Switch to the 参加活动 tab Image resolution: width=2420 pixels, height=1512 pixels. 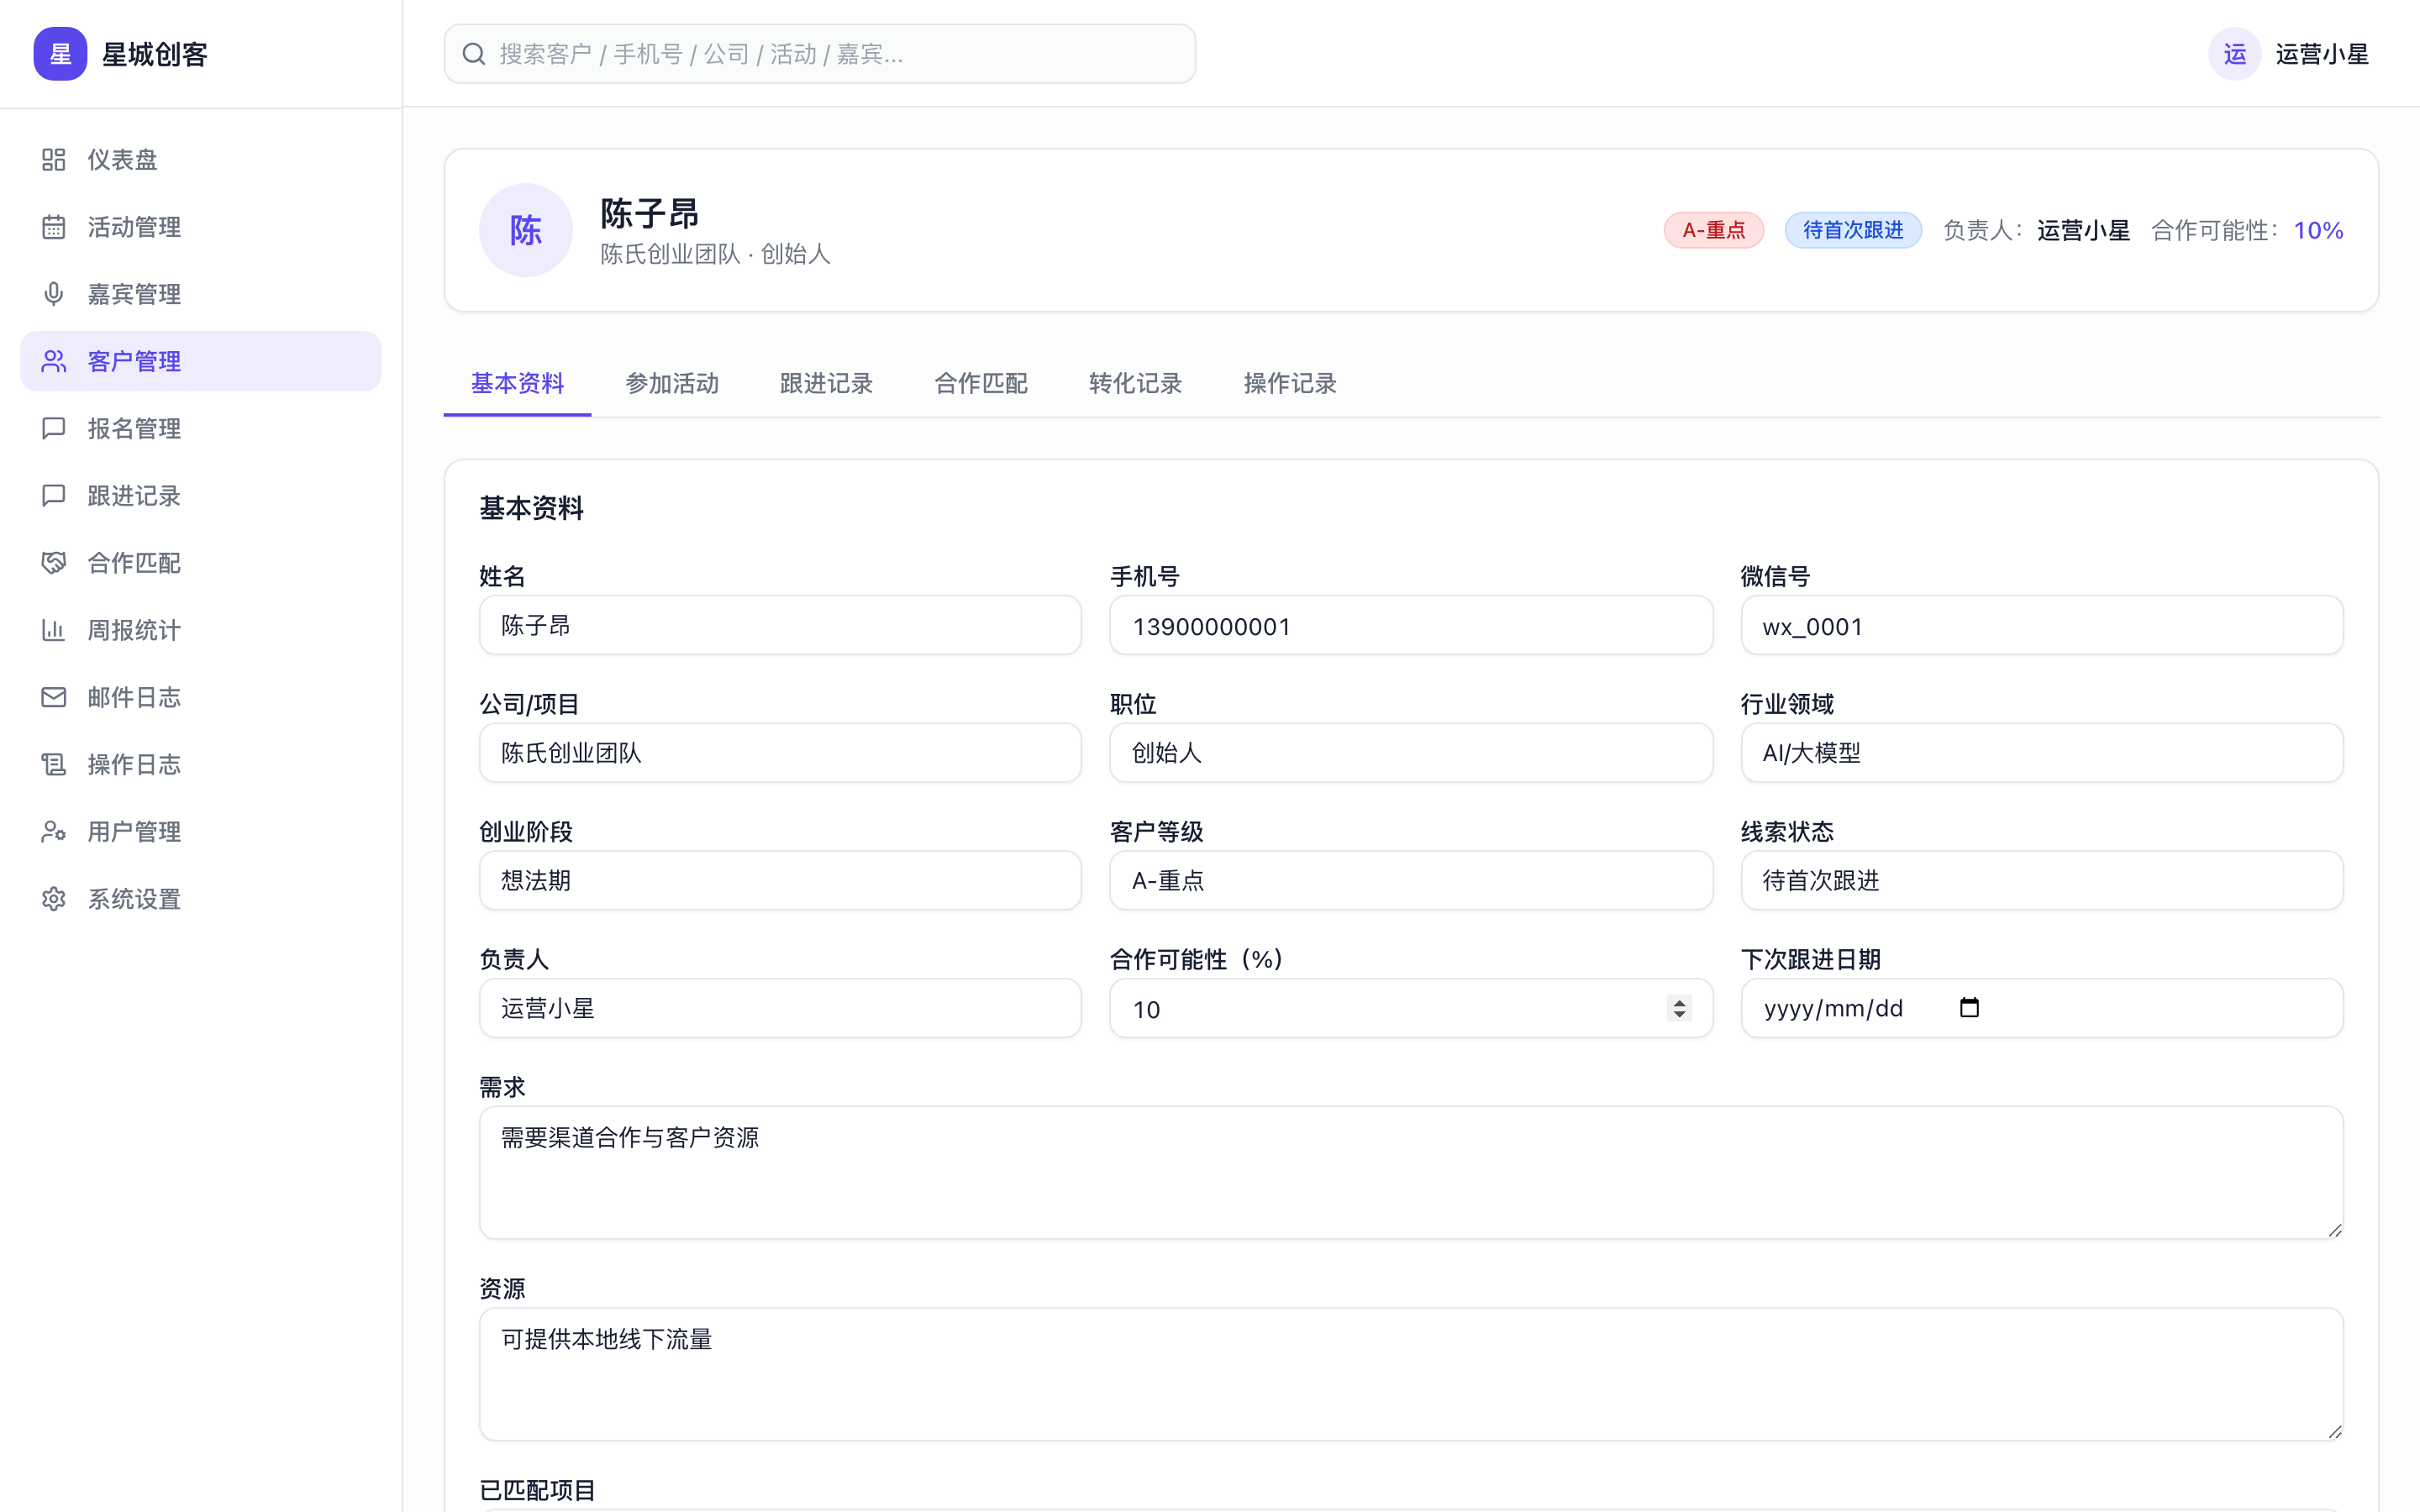pyautogui.click(x=672, y=383)
